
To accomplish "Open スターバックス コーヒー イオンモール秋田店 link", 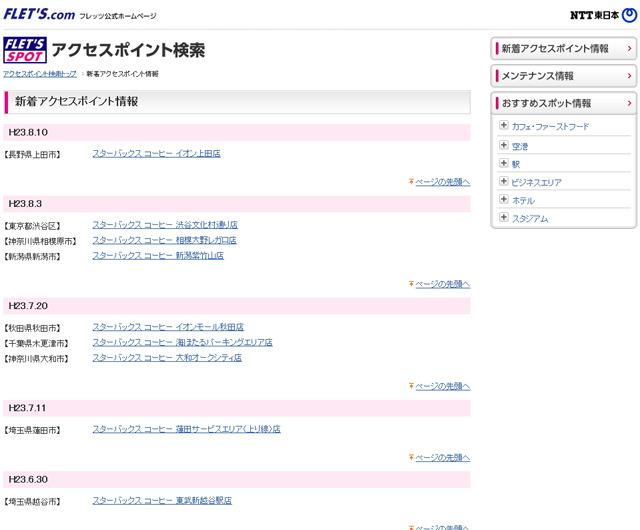I will [x=168, y=327].
